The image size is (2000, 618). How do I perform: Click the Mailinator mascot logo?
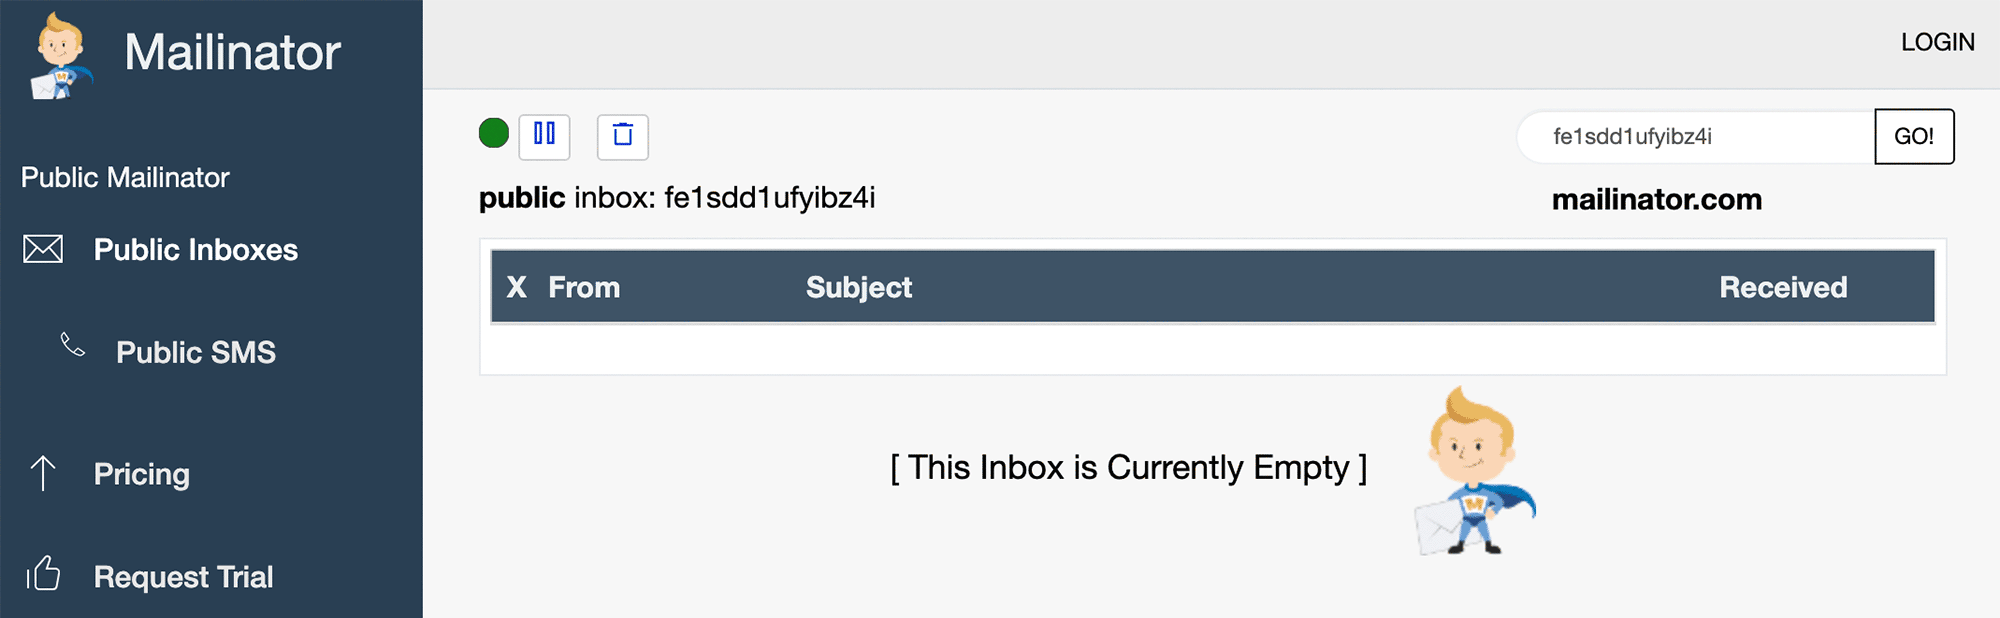tap(58, 55)
